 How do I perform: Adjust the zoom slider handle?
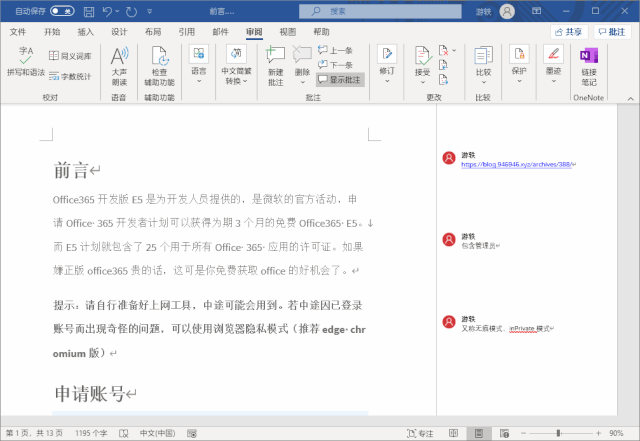pyautogui.click(x=558, y=433)
